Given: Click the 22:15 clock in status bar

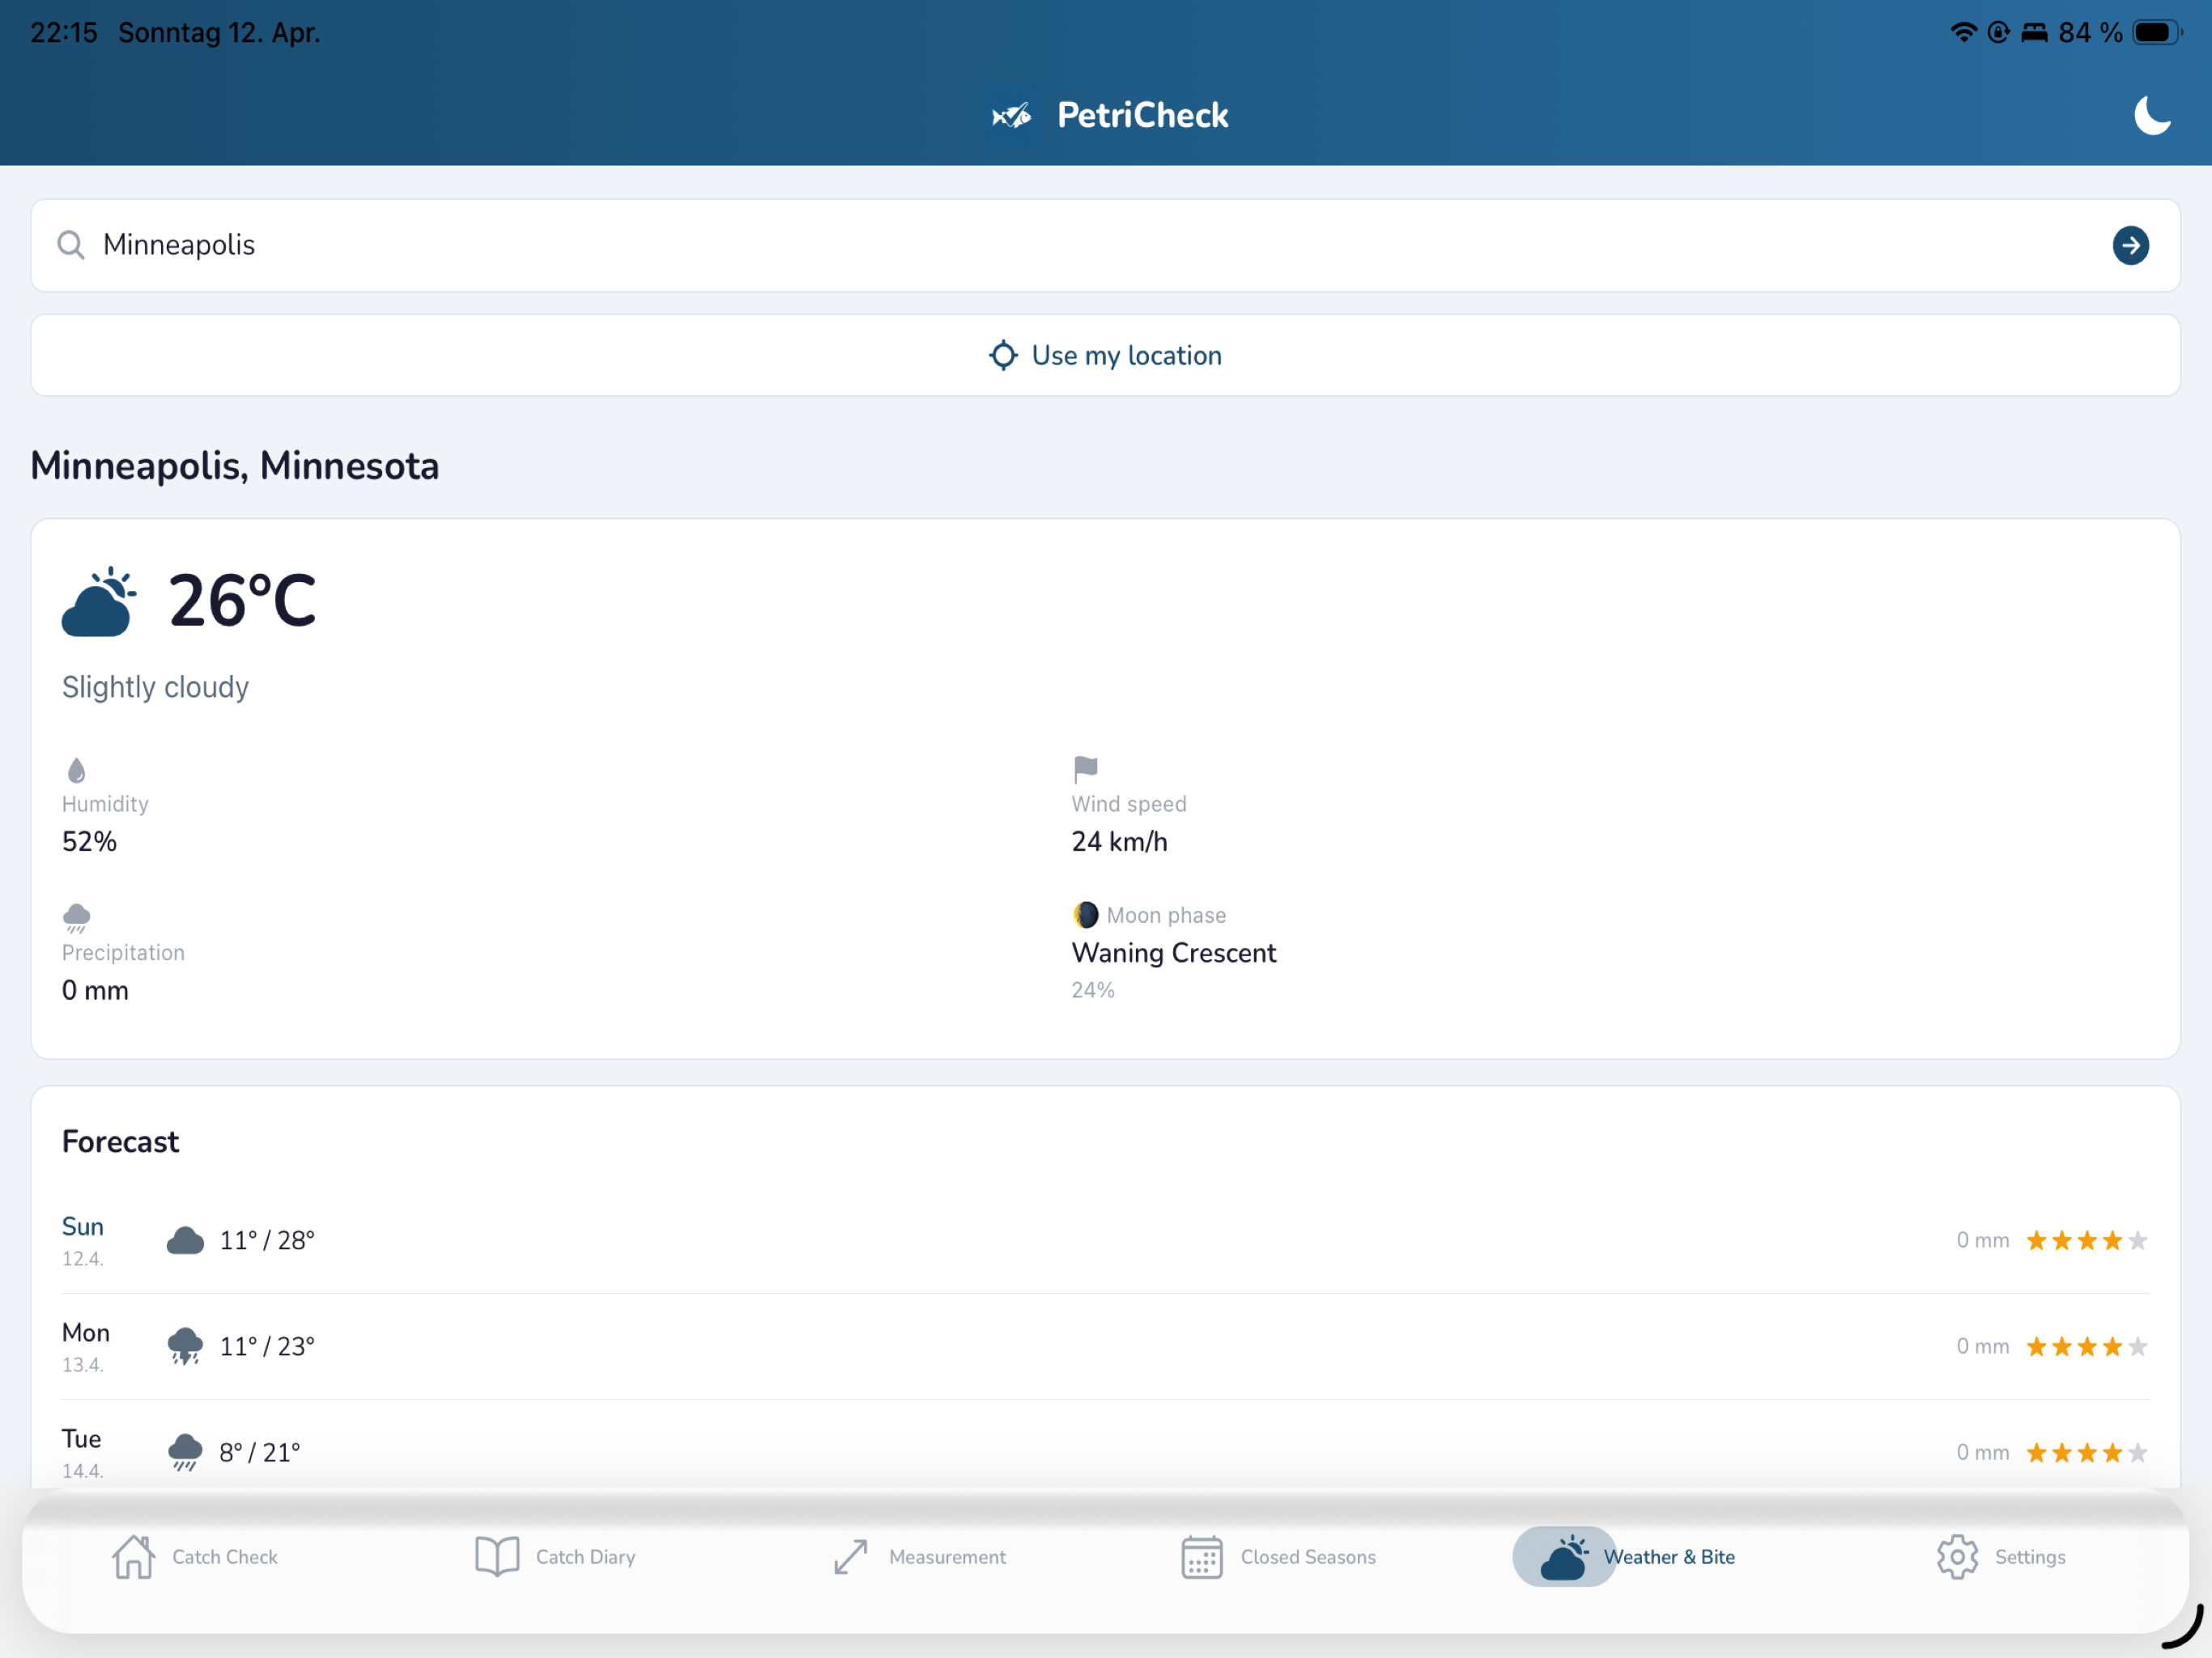Looking at the screenshot, I should [64, 33].
